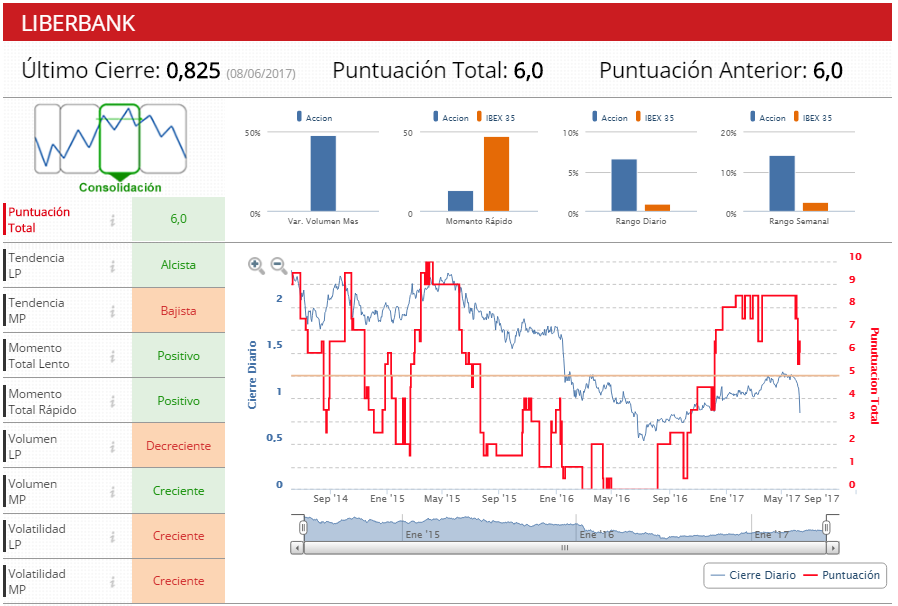Screen dimensions: 898x606
Task: Click Creciente value for Volatilidad MP
Action: click(178, 581)
